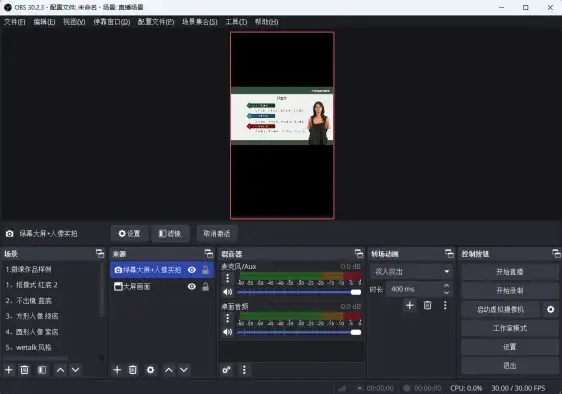This screenshot has height=394, width=562.
Task: Click the 开始直播 button
Action: [x=509, y=272]
